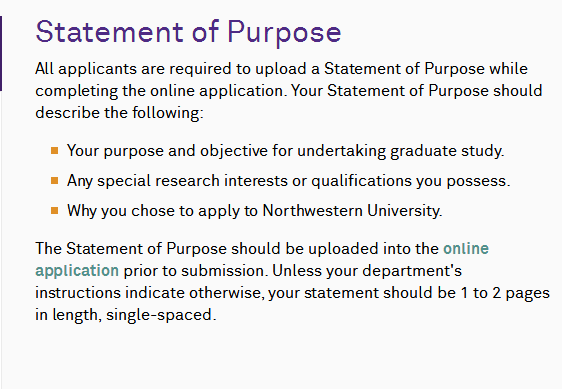This screenshot has width=562, height=389.
Task: Click 'prior to submission' text
Action: tap(196, 271)
